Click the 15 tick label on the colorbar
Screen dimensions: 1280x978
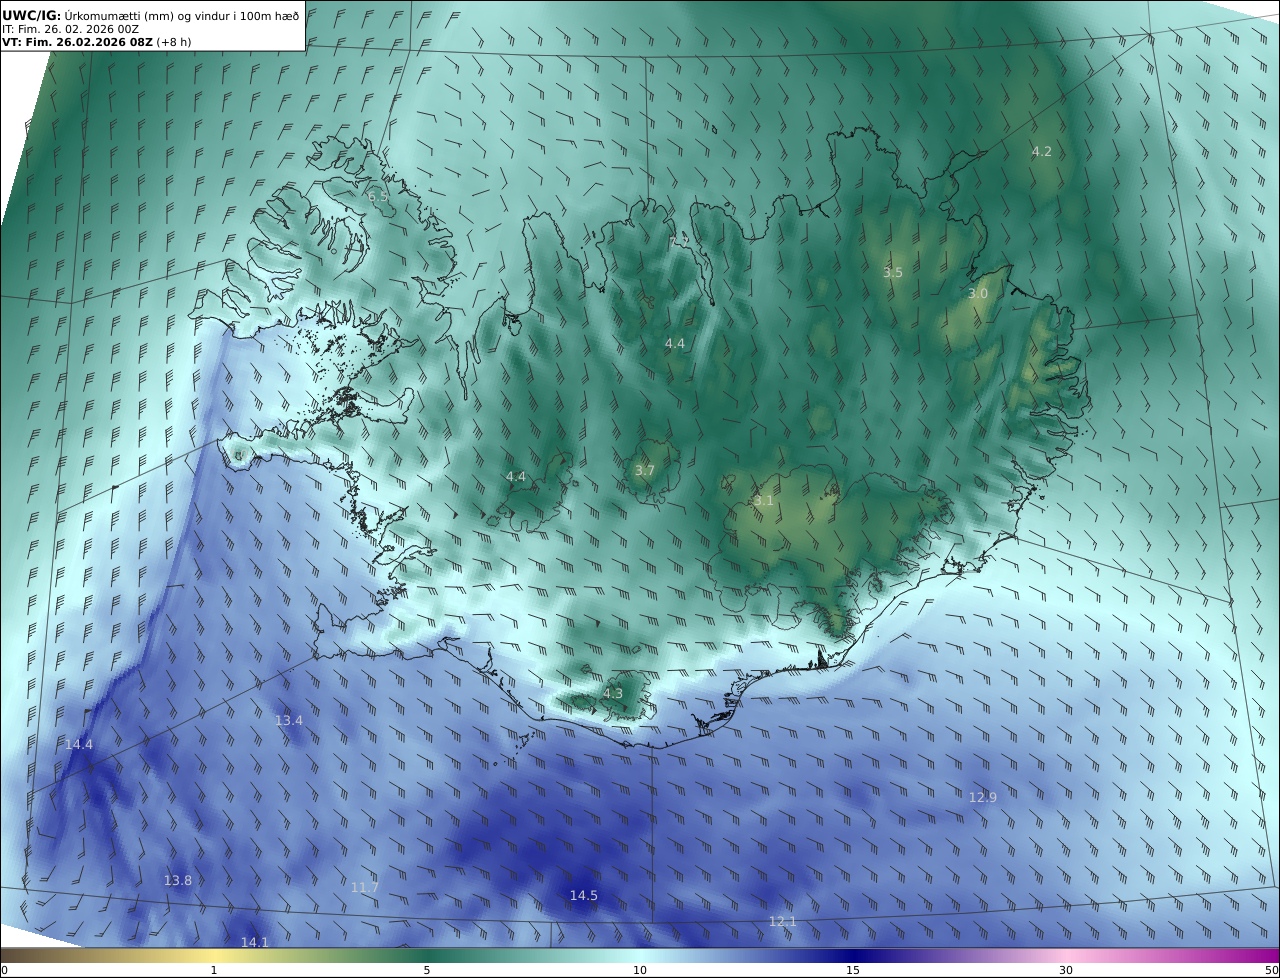pos(853,970)
